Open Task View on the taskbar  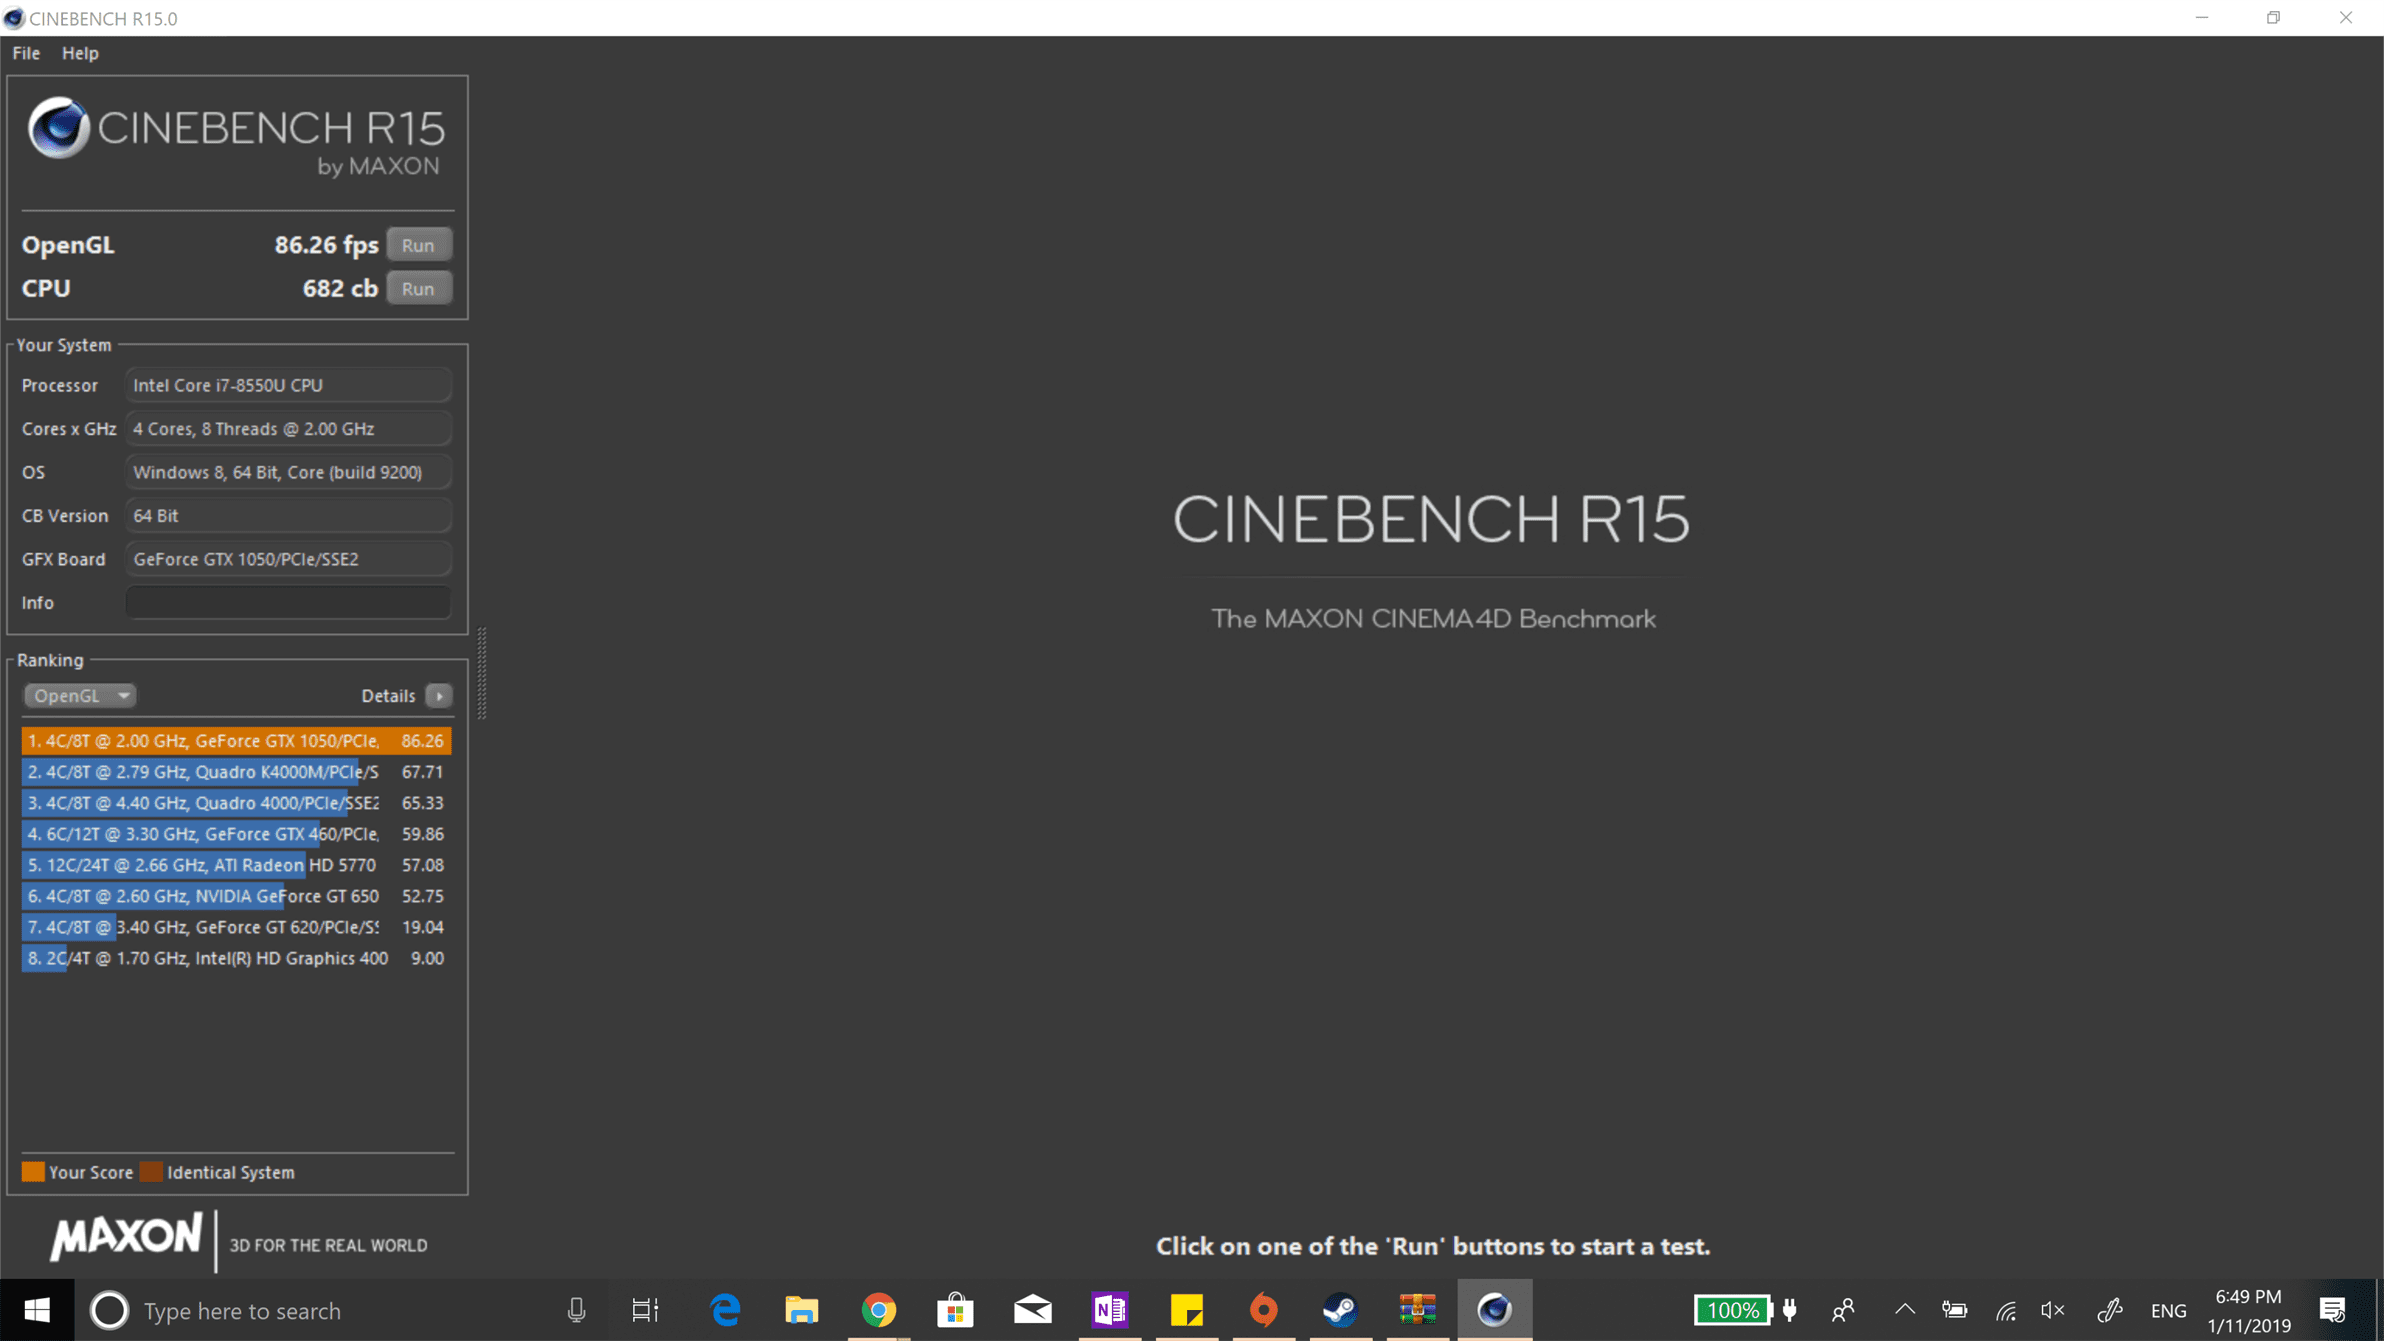coord(645,1310)
